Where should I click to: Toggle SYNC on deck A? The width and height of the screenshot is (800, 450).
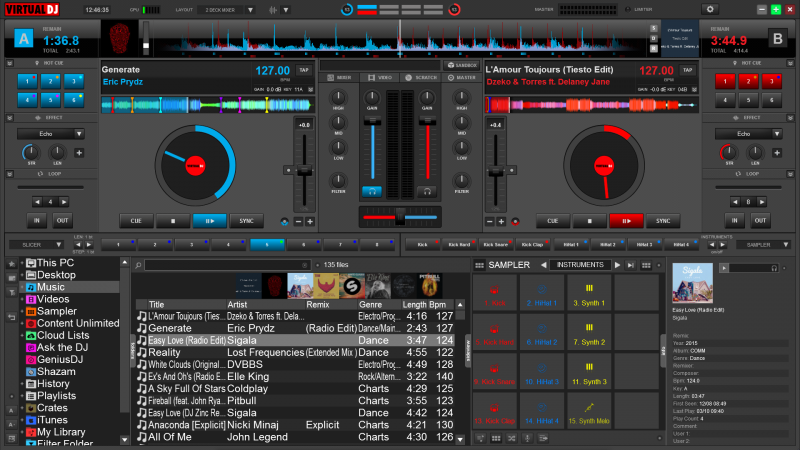(246, 221)
